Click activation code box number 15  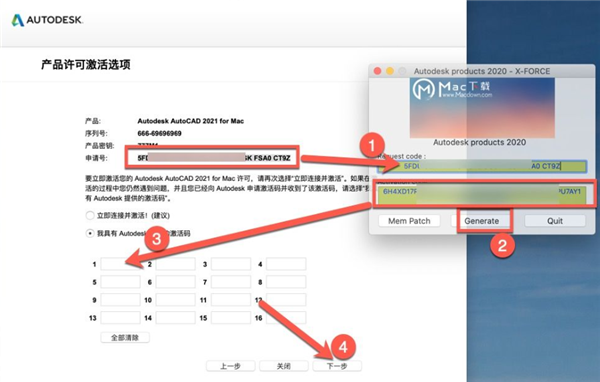(231, 318)
